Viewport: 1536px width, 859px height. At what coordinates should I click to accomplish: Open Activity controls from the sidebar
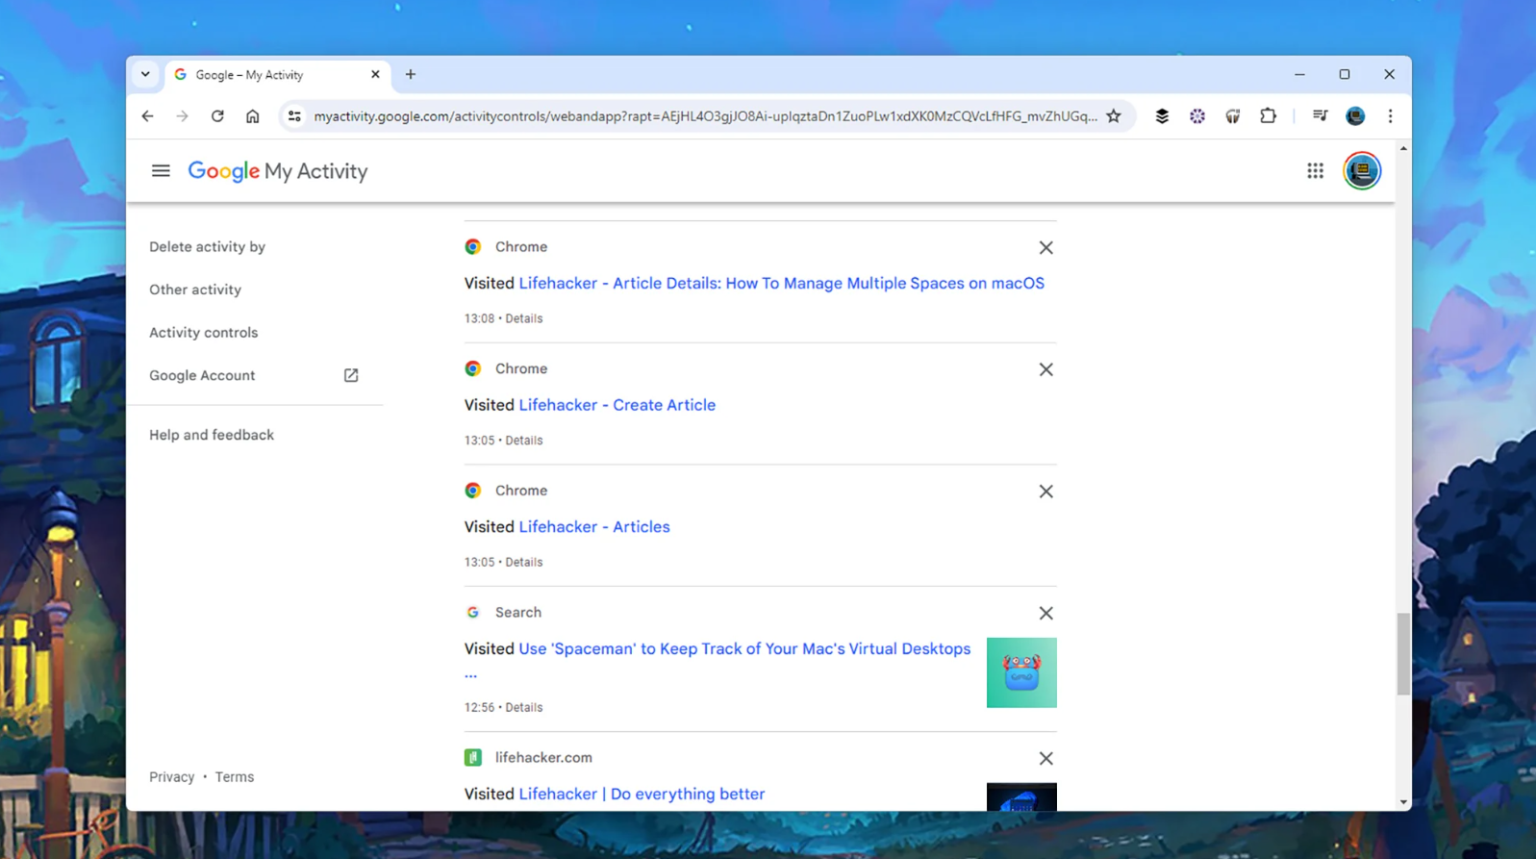coord(203,333)
